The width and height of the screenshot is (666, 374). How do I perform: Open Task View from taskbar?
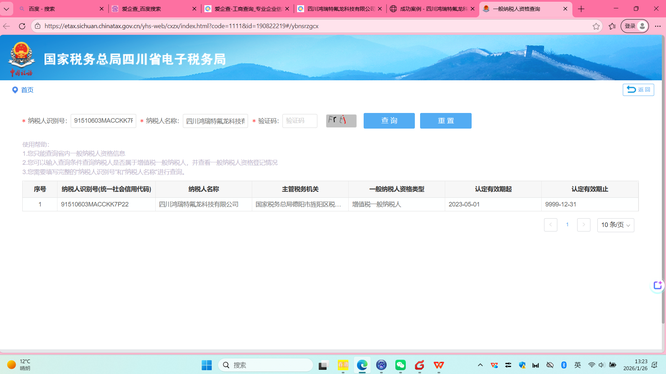(323, 365)
